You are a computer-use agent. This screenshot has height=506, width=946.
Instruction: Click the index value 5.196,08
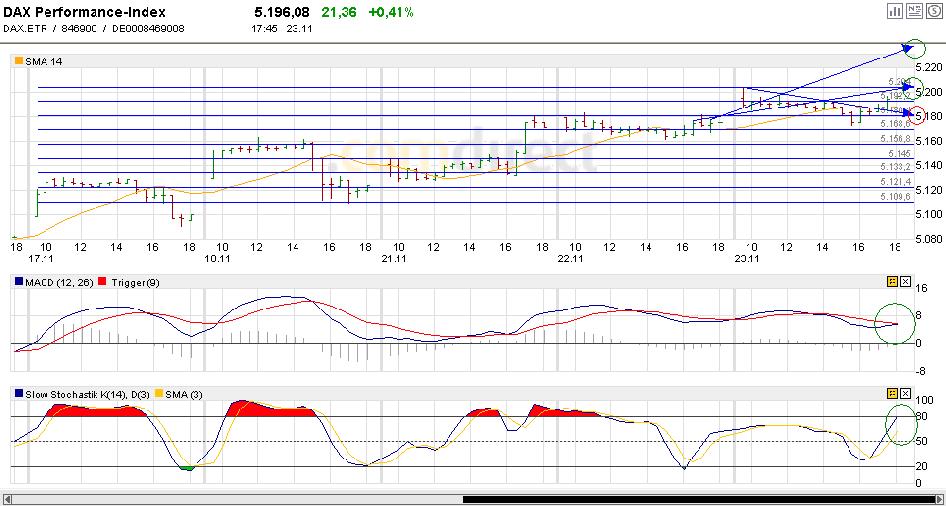[281, 11]
